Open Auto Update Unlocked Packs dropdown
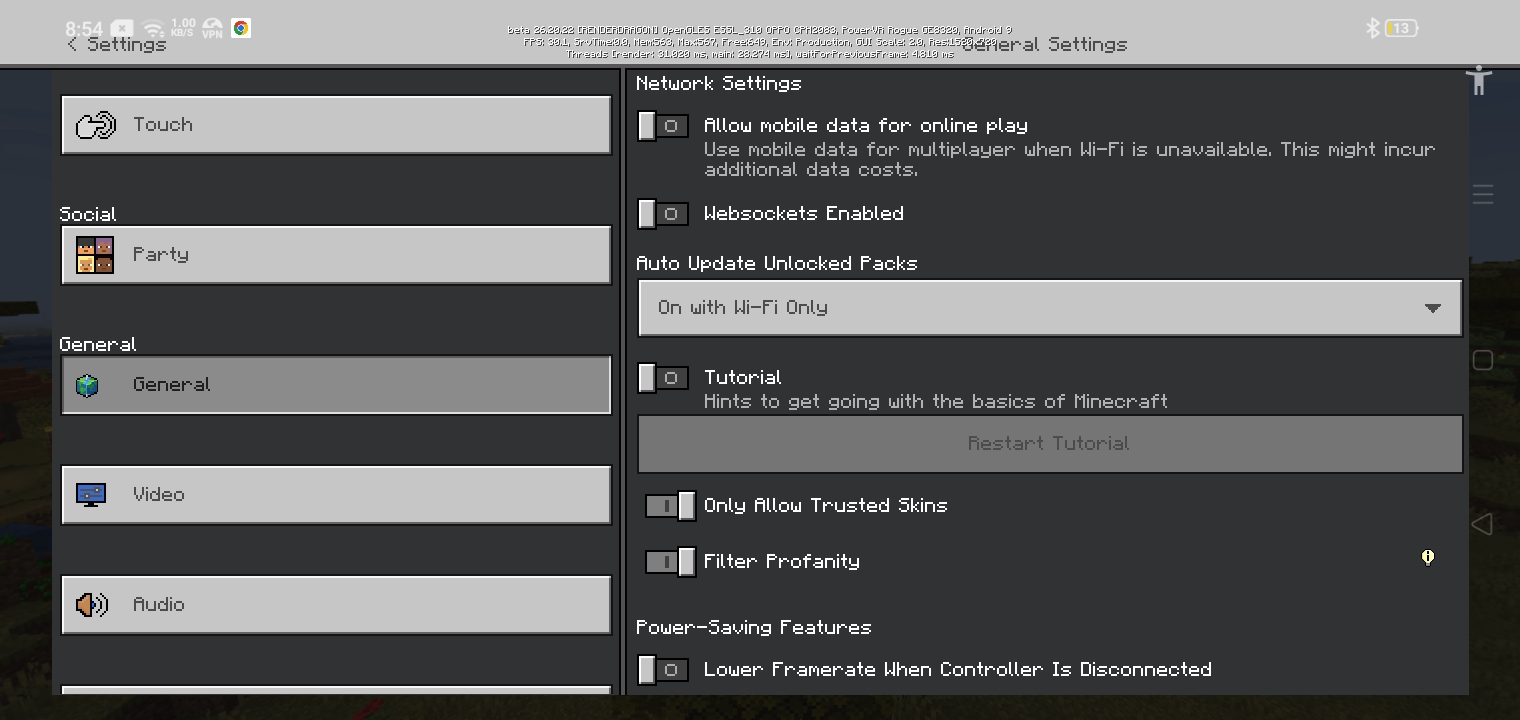 coord(1050,308)
